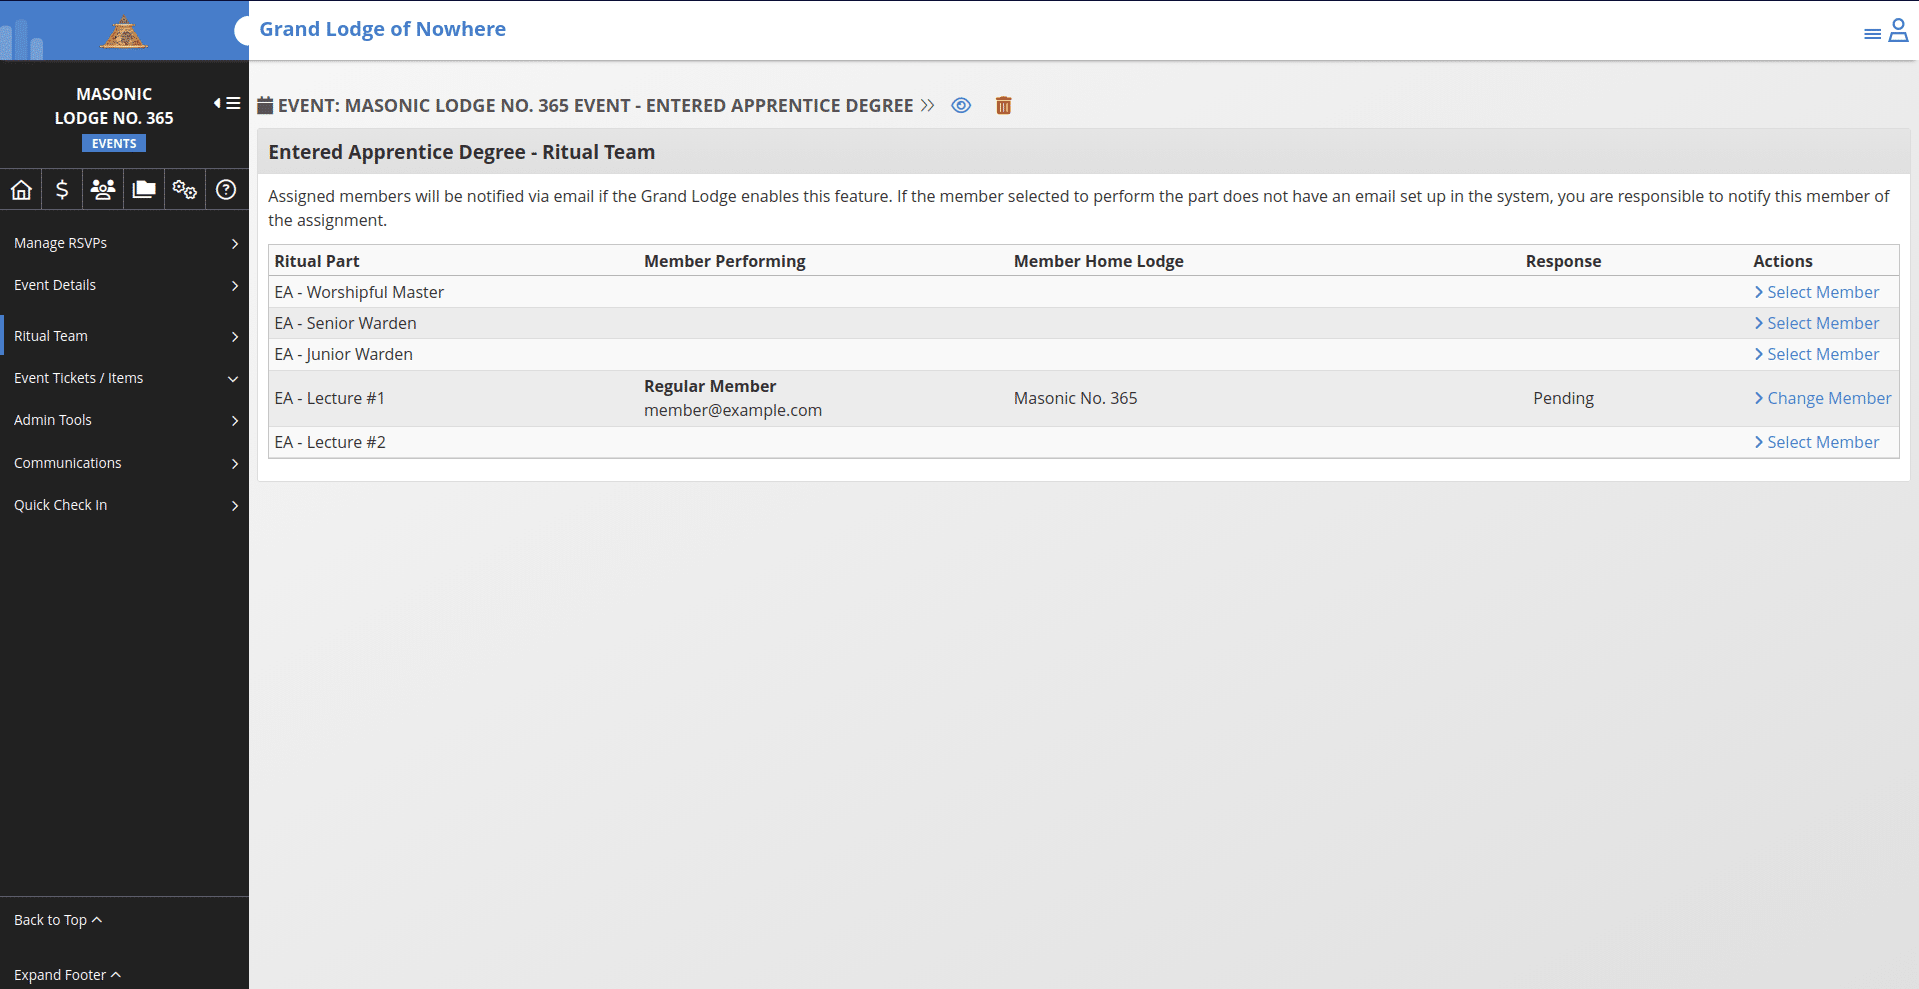Delete event using the trash icon
The image size is (1919, 989).
point(1004,105)
